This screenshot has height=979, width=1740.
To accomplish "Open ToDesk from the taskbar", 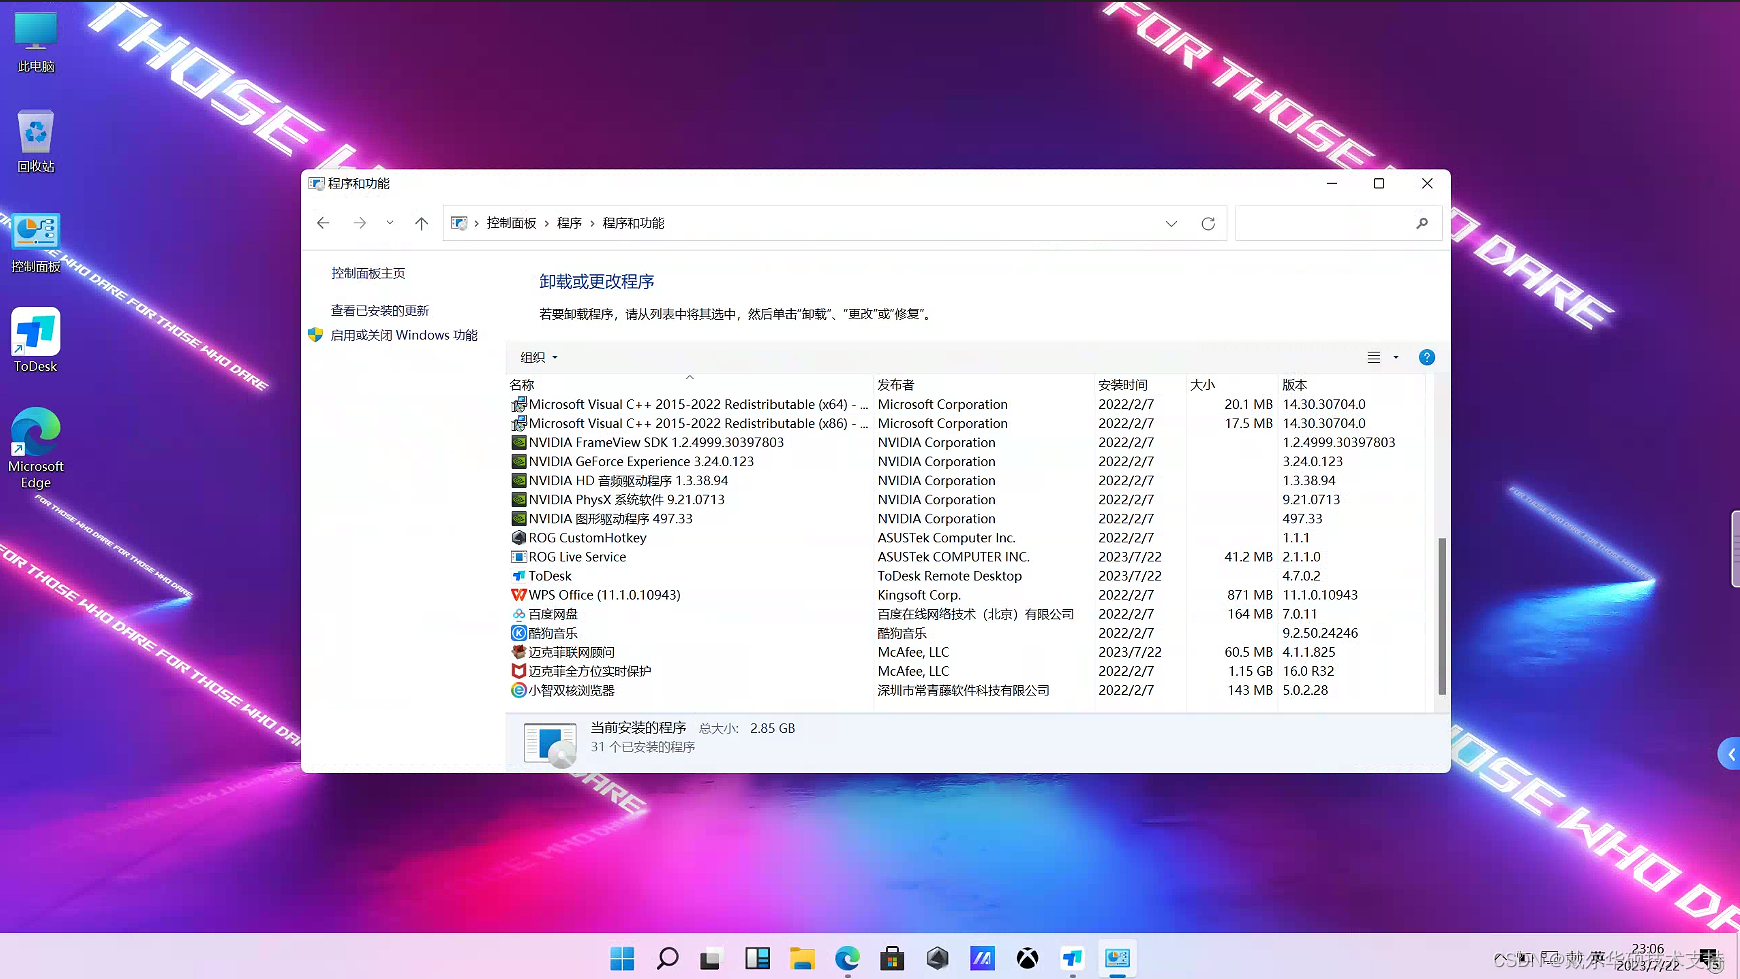I will pos(1072,958).
